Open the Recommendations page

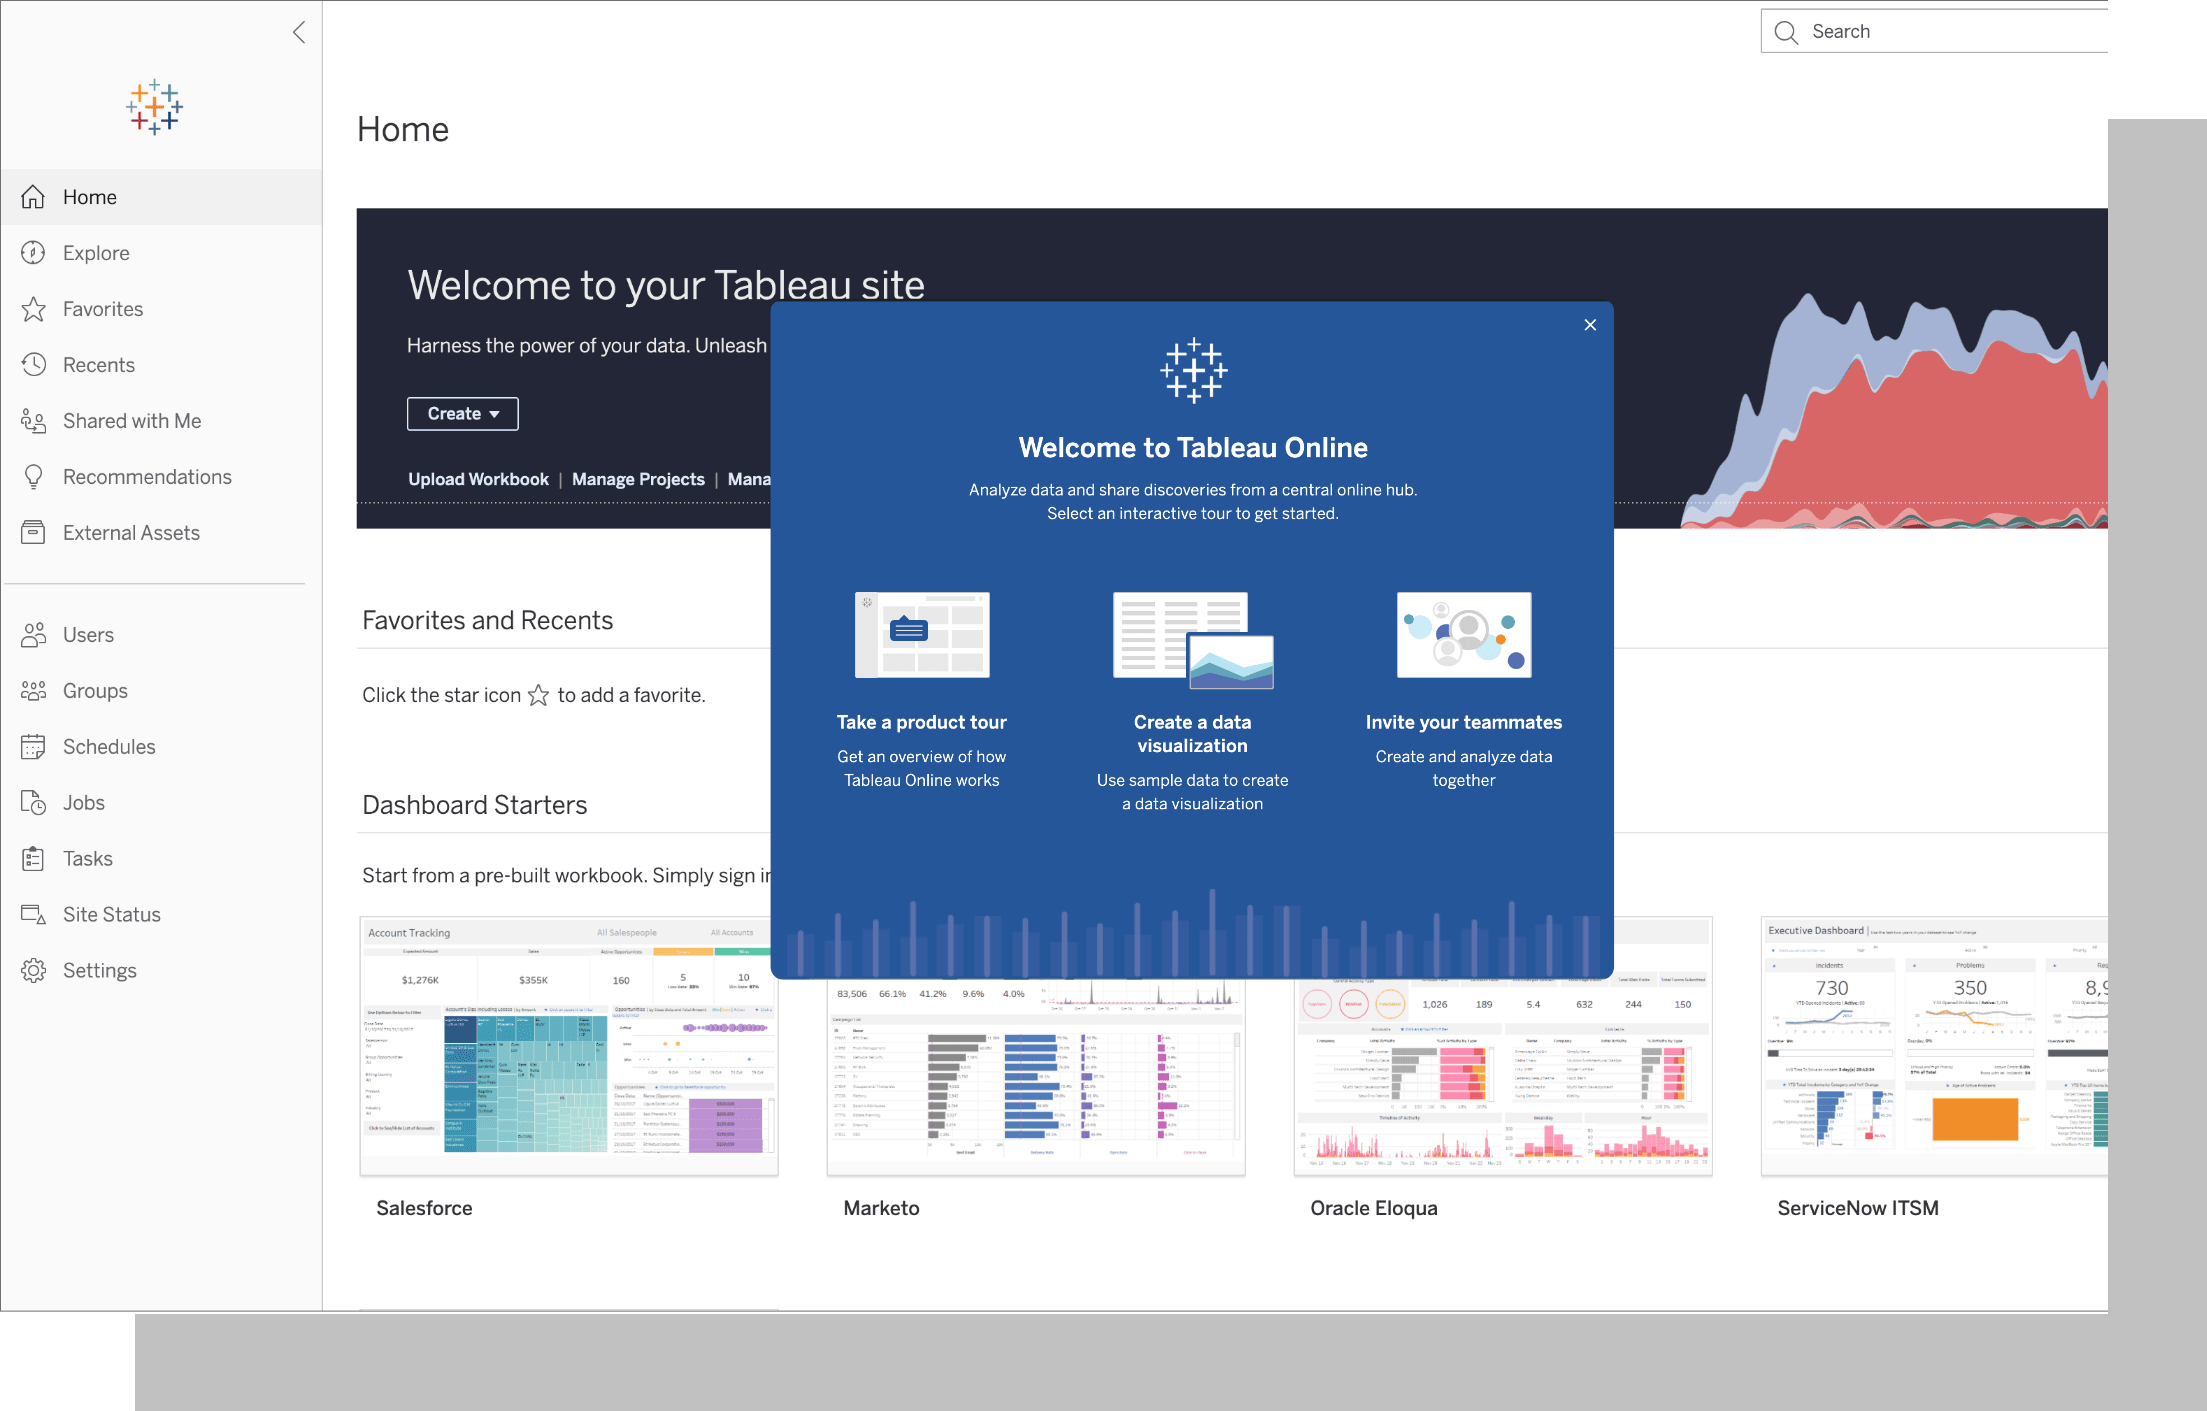[x=147, y=477]
